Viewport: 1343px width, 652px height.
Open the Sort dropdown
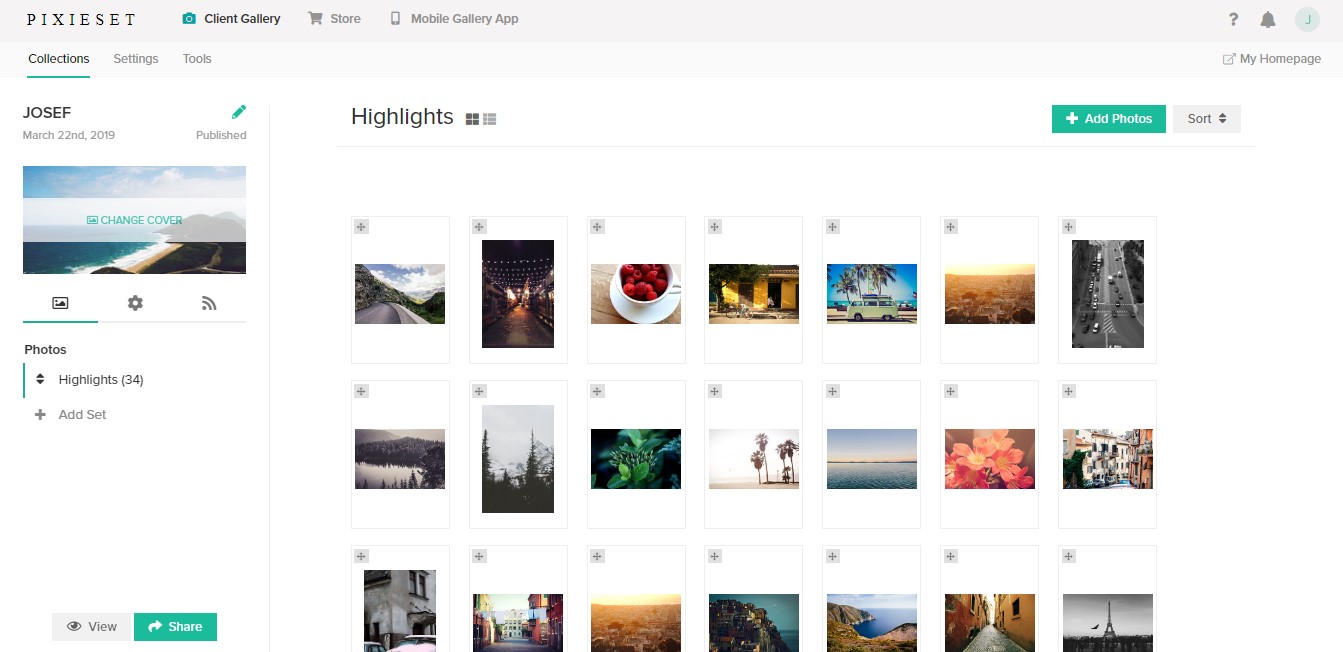tap(1206, 119)
